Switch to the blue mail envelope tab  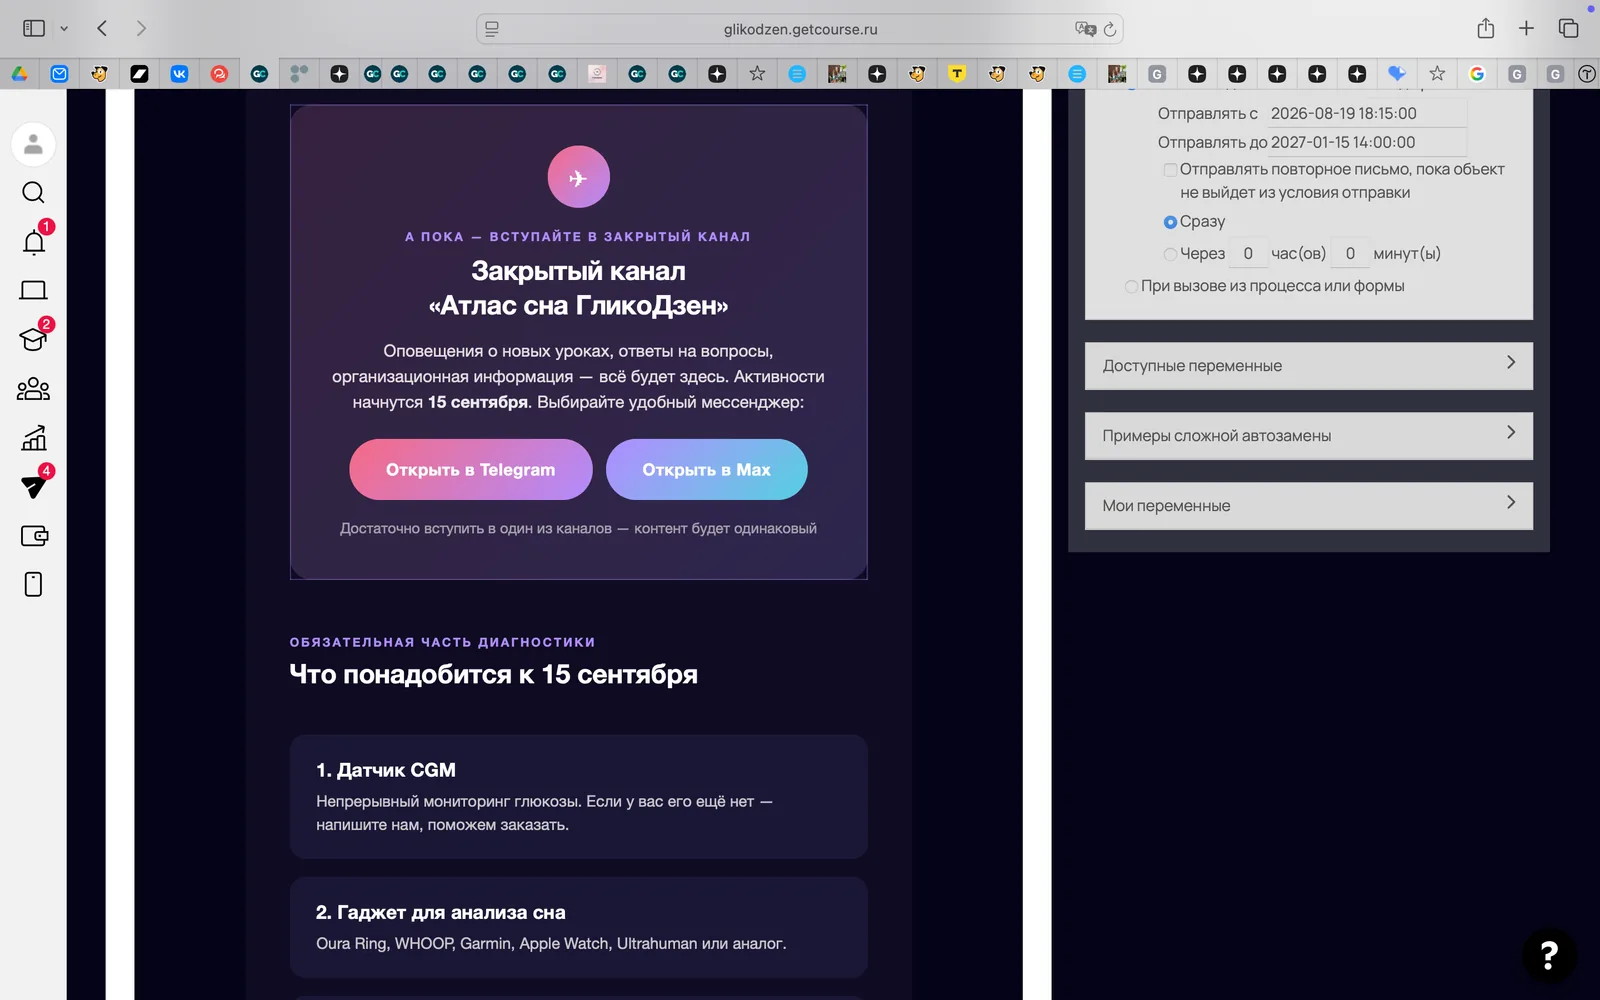coord(59,74)
